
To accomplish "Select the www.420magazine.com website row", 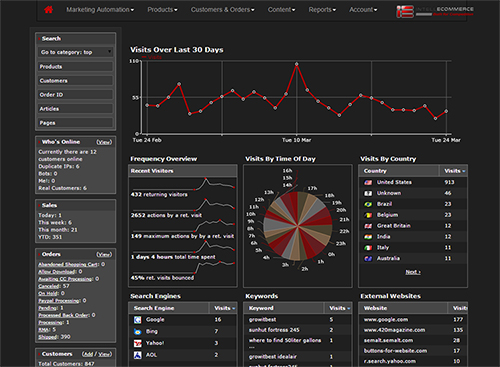I will coord(413,330).
